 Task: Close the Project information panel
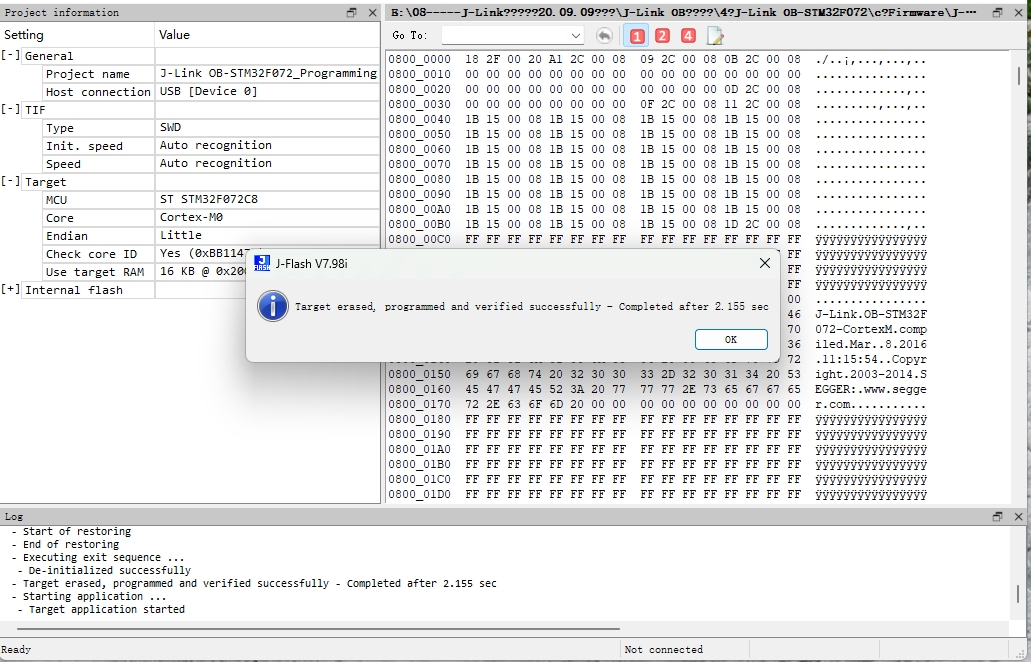(372, 12)
